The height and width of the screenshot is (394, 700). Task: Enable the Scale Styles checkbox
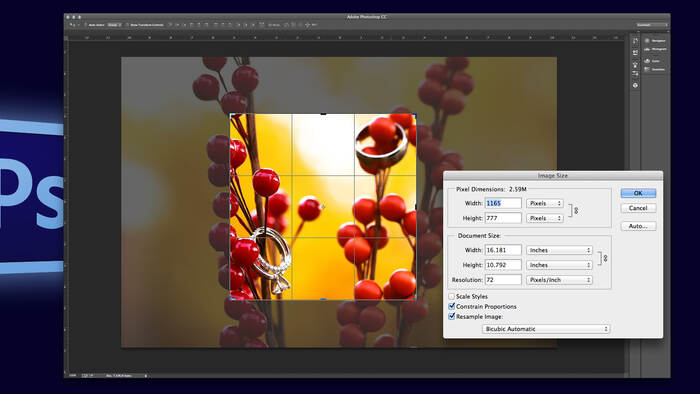(451, 296)
